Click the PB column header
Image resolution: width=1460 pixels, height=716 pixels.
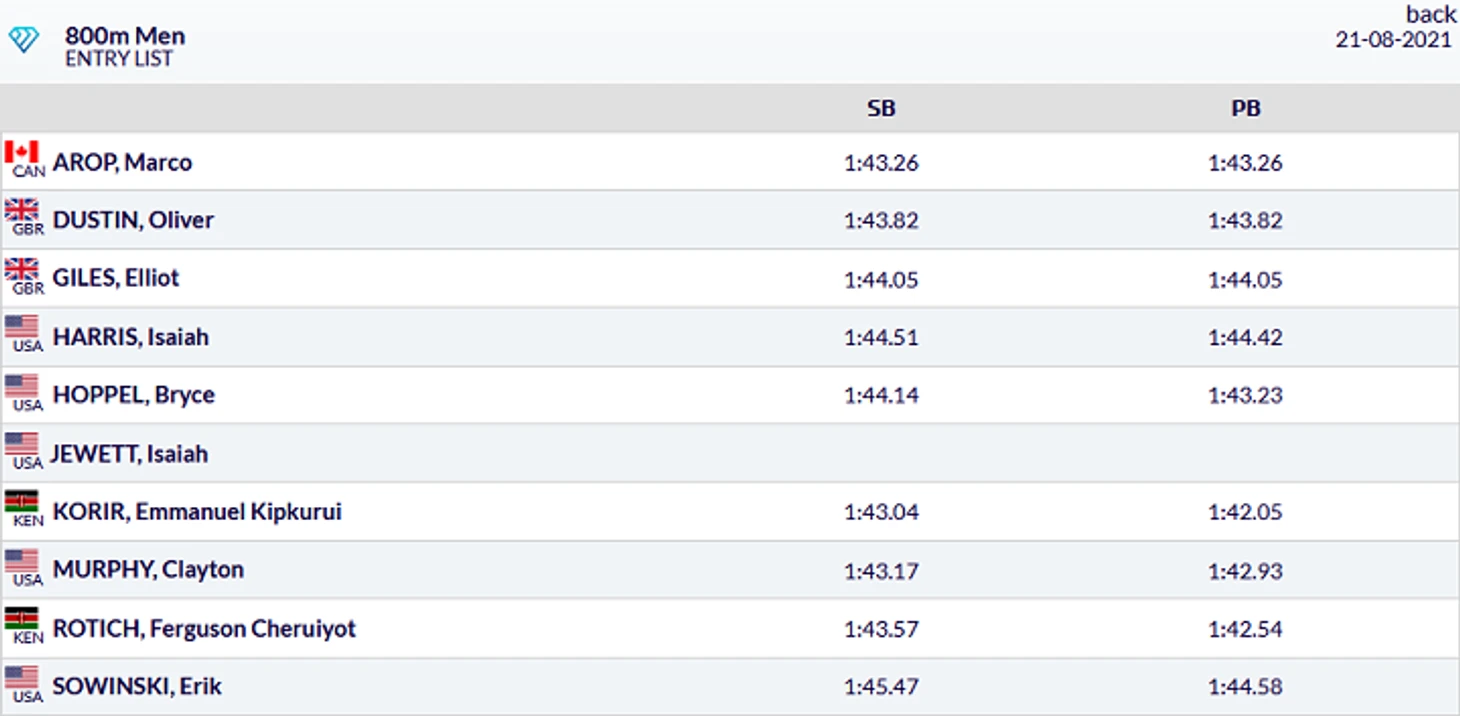pyautogui.click(x=1245, y=109)
